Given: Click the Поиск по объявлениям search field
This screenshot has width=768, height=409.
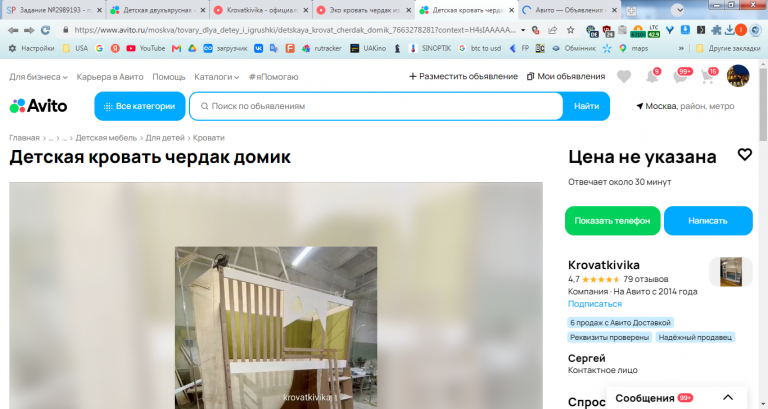Looking at the screenshot, I should click(376, 106).
